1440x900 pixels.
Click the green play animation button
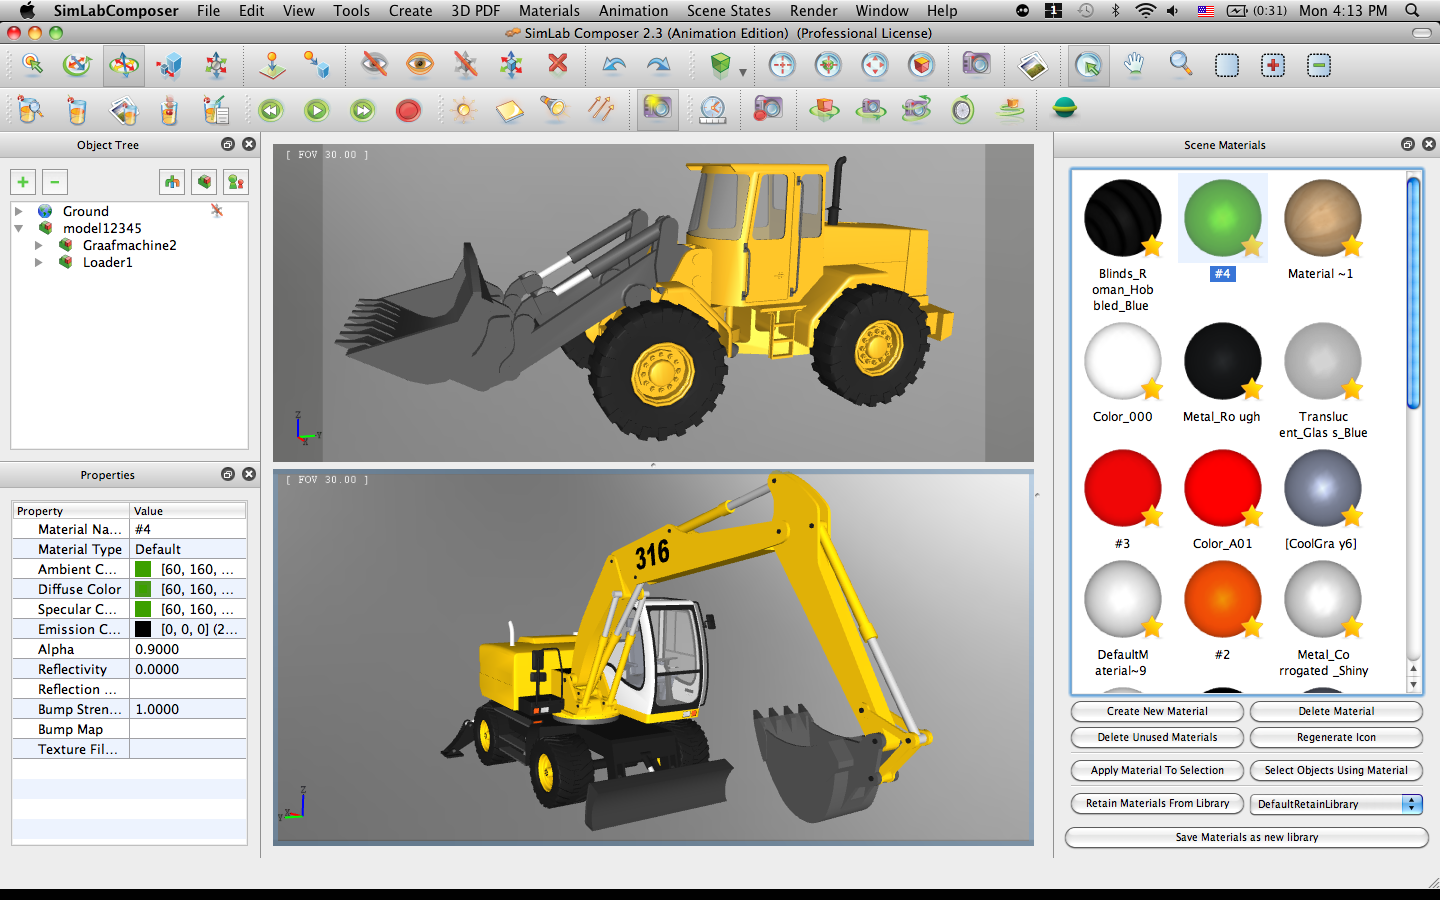click(317, 110)
